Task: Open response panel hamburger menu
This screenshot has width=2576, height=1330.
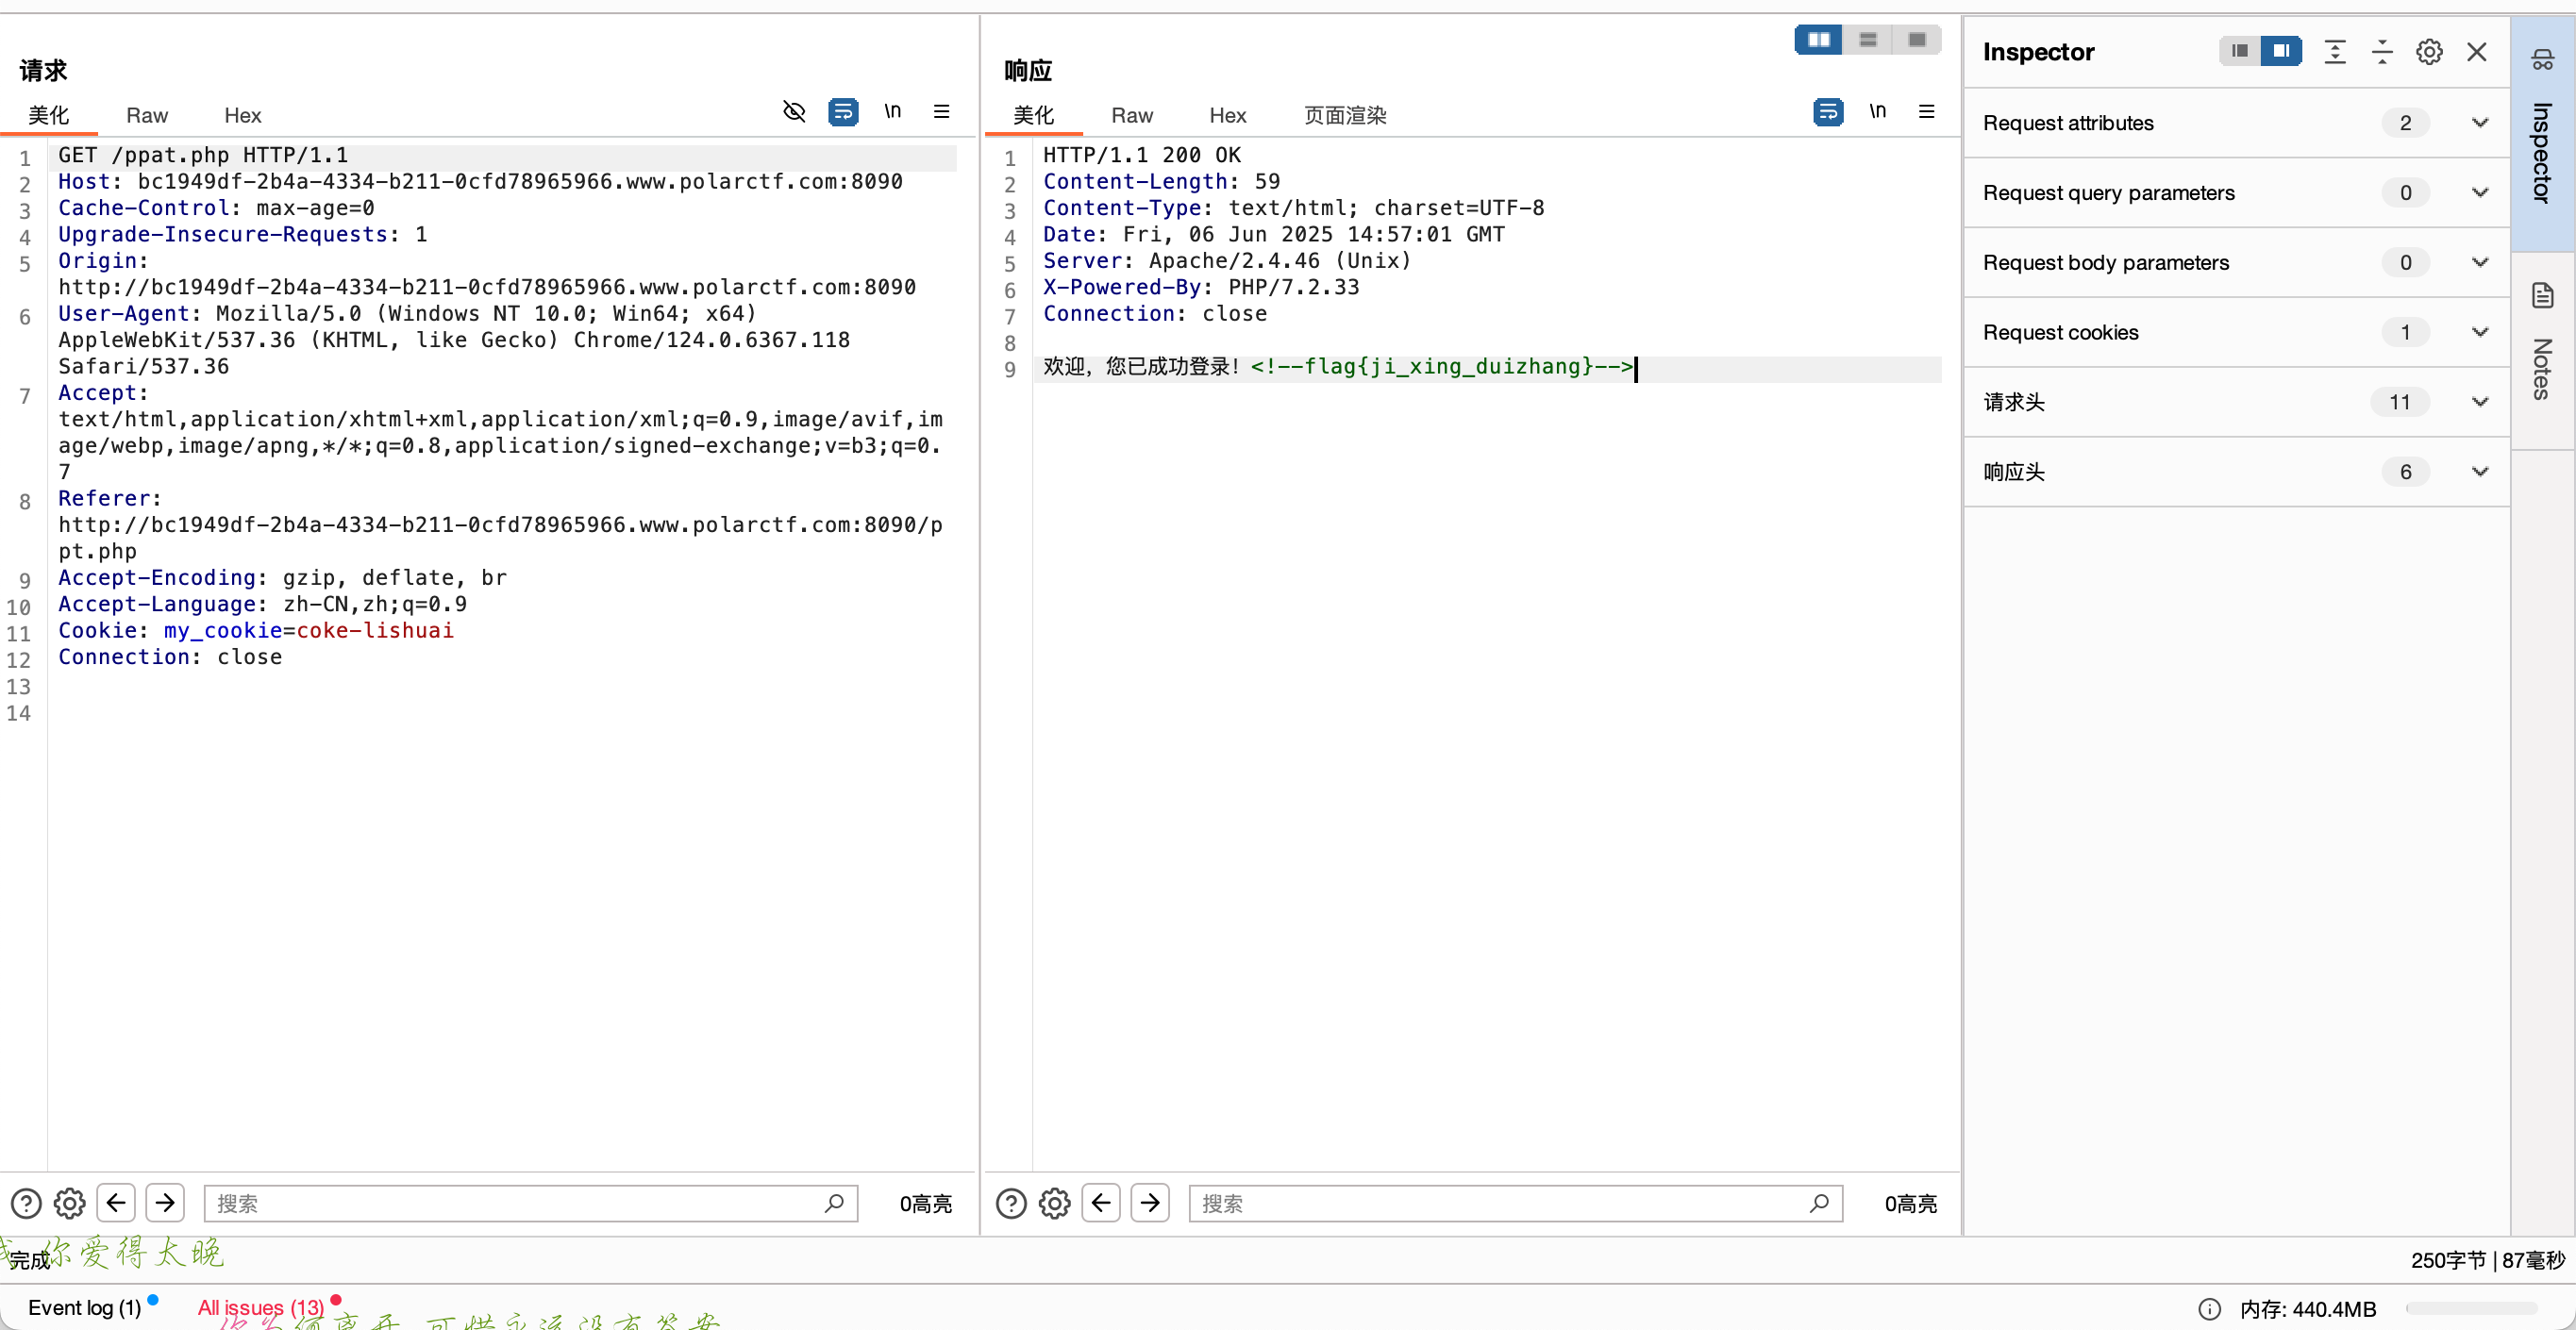Action: click(1926, 111)
